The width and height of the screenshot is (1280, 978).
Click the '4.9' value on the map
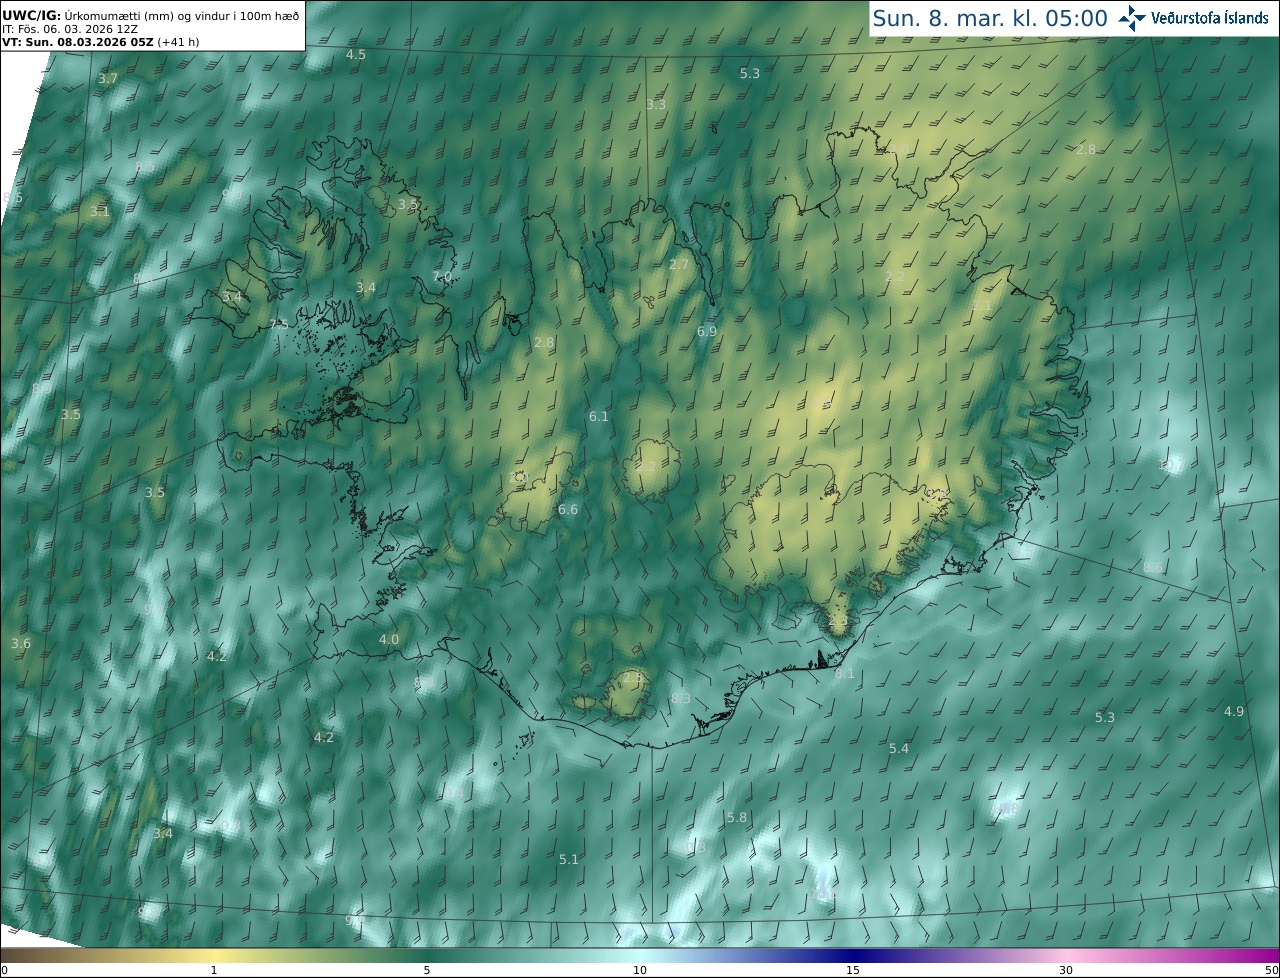pos(1234,712)
